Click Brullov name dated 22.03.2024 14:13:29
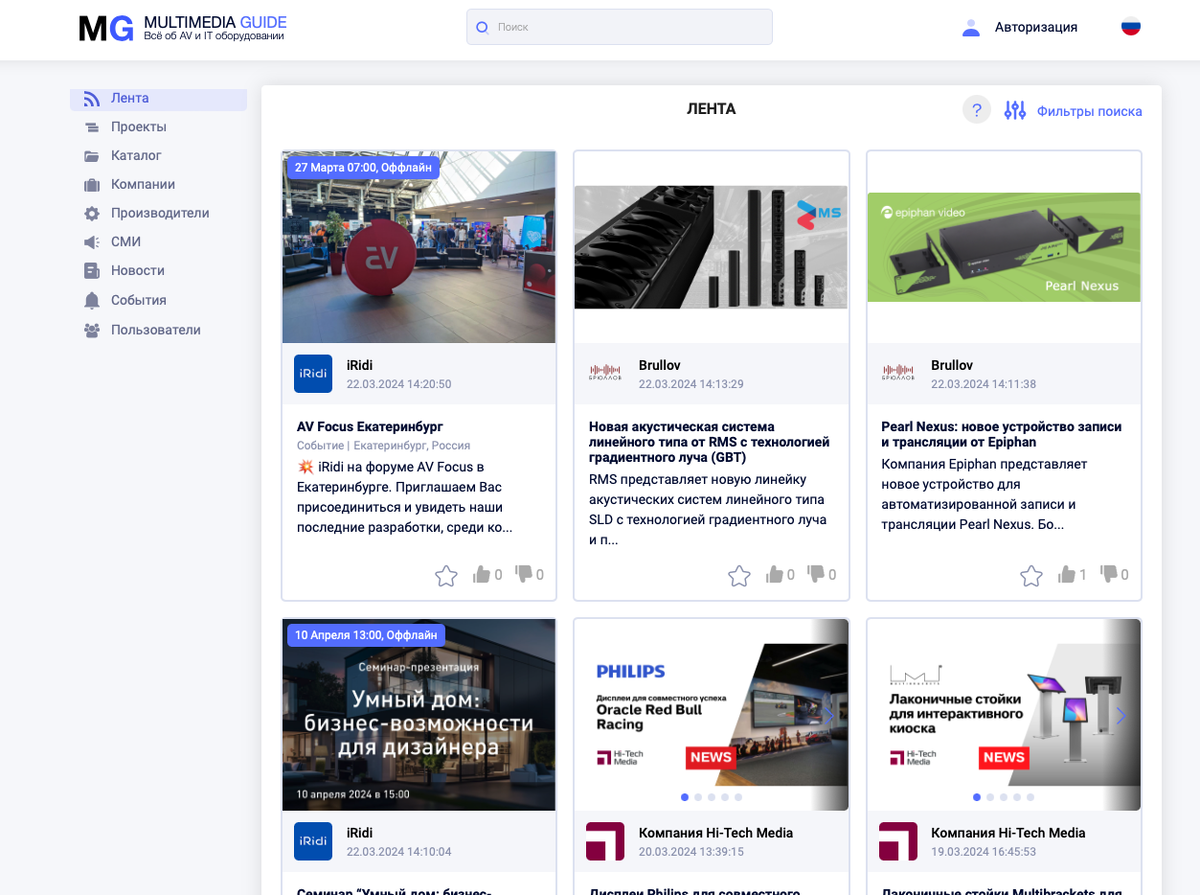 [660, 366]
